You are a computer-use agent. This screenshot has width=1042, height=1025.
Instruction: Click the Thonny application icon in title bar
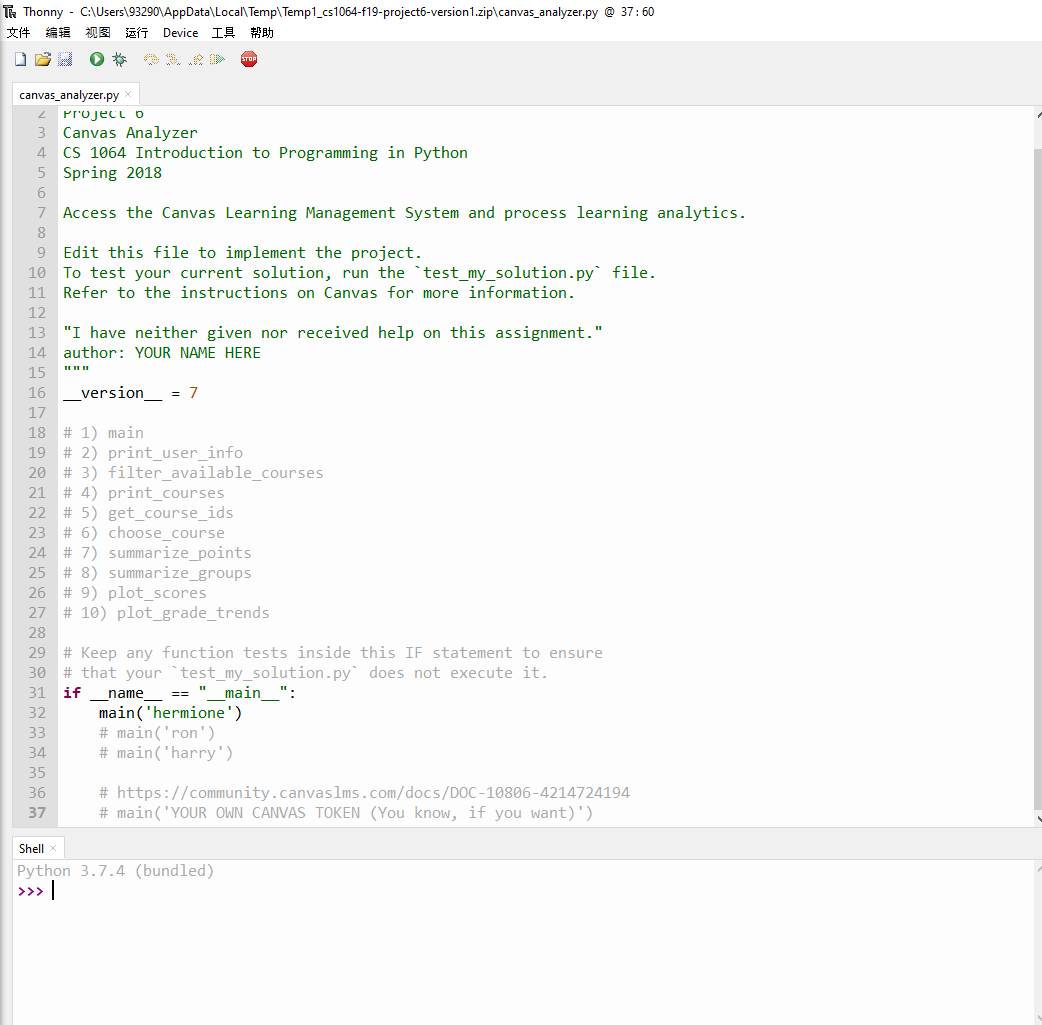point(10,11)
